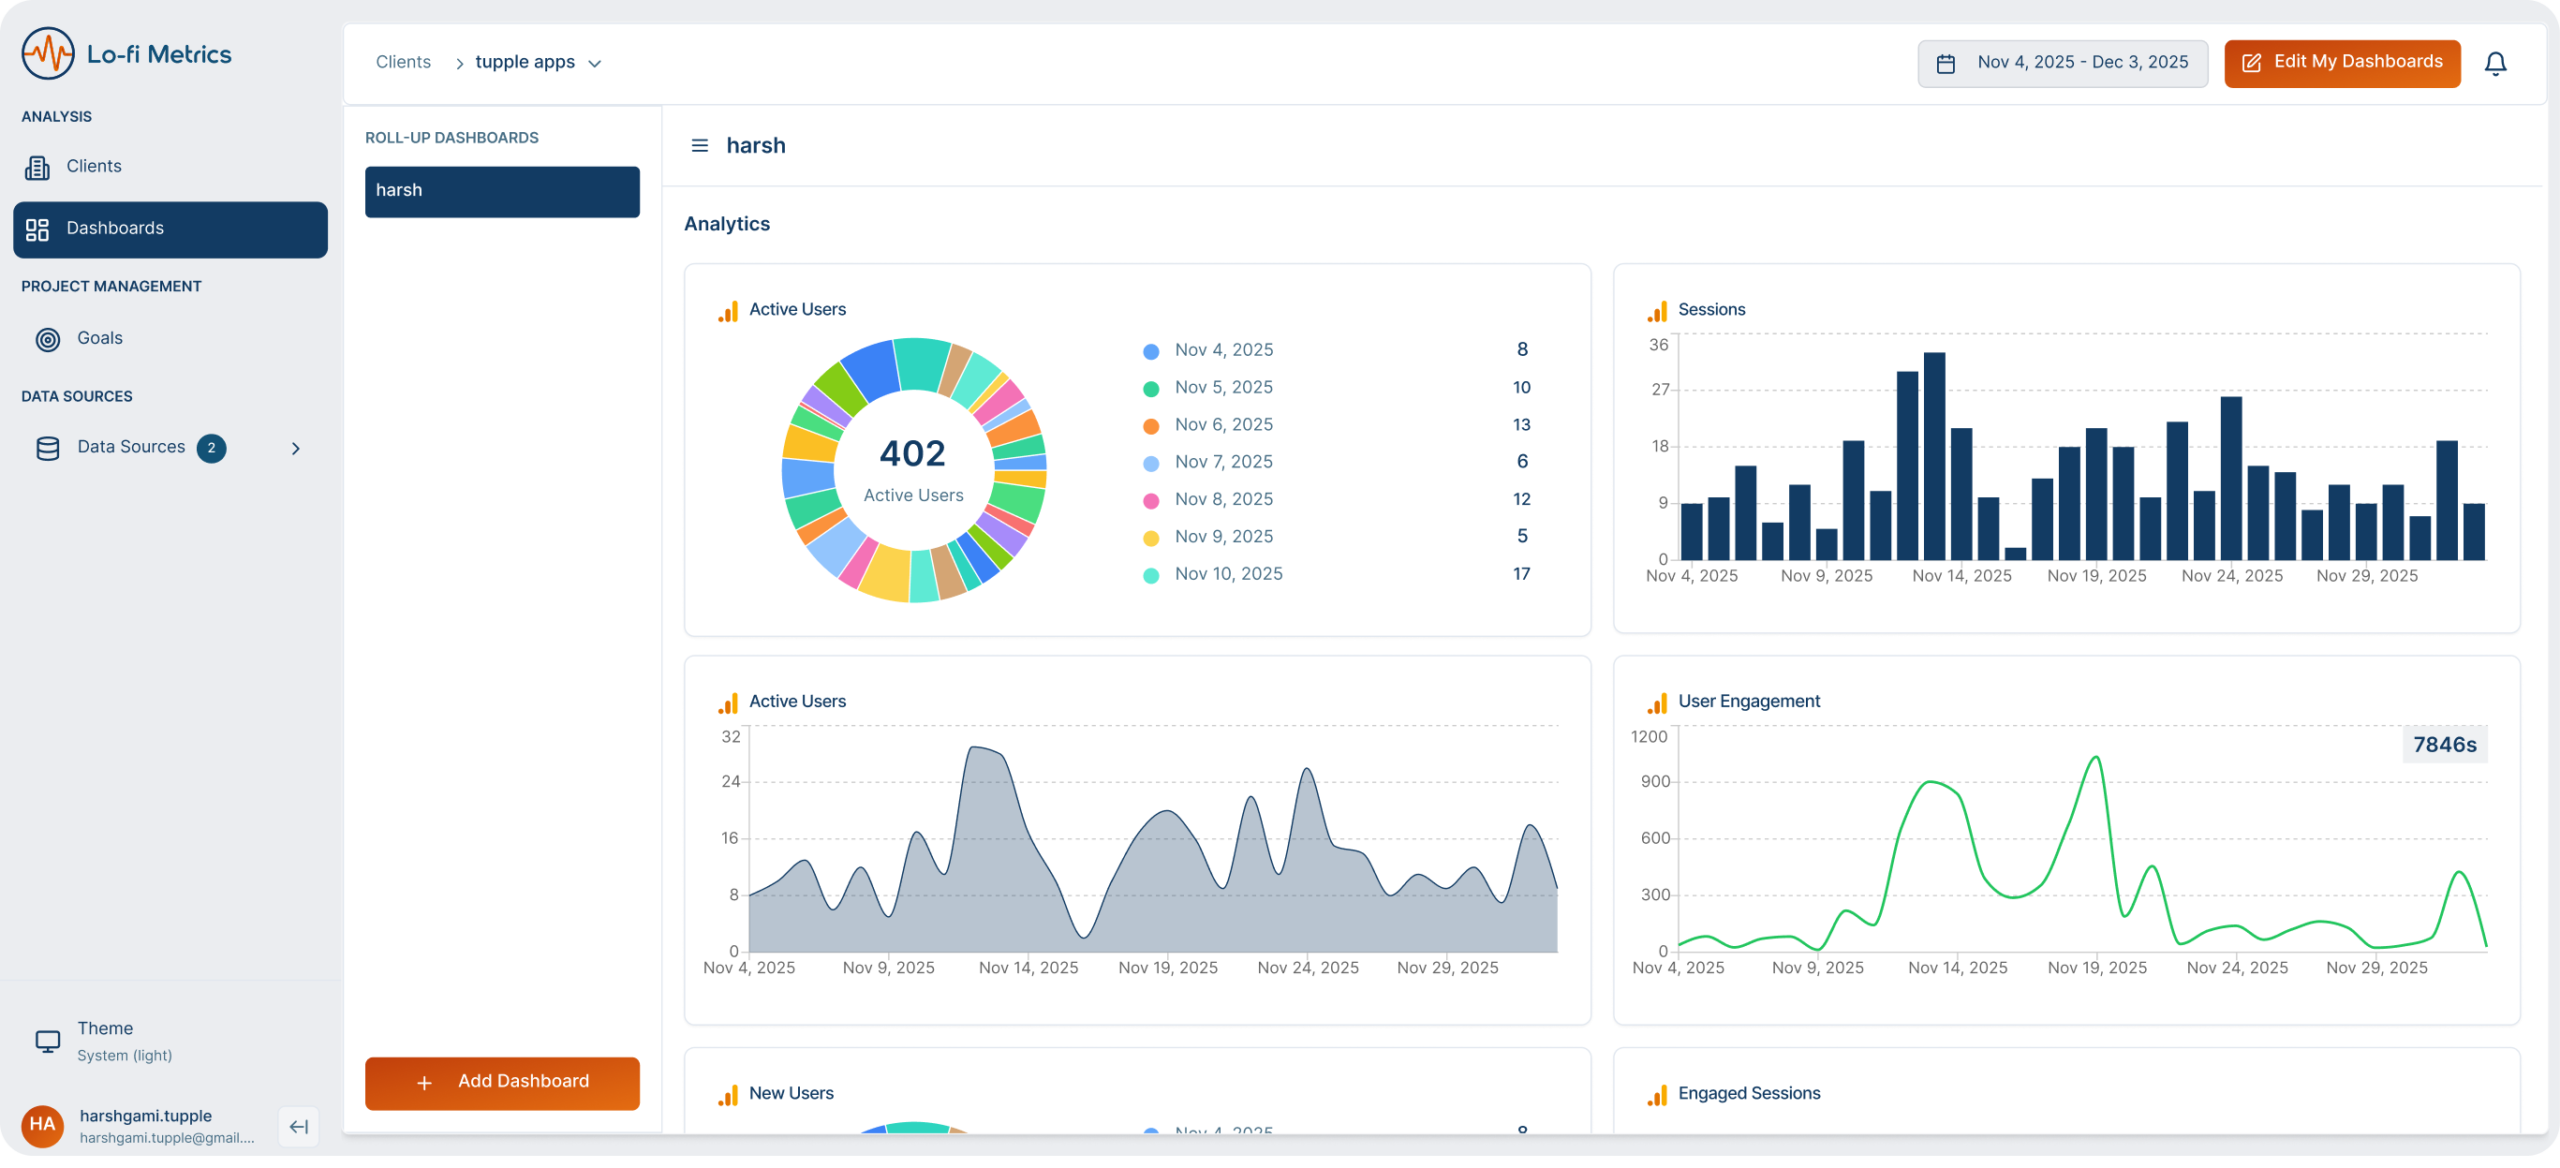
Task: Collapse sidebar using the arrow icon
Action: click(x=298, y=1127)
